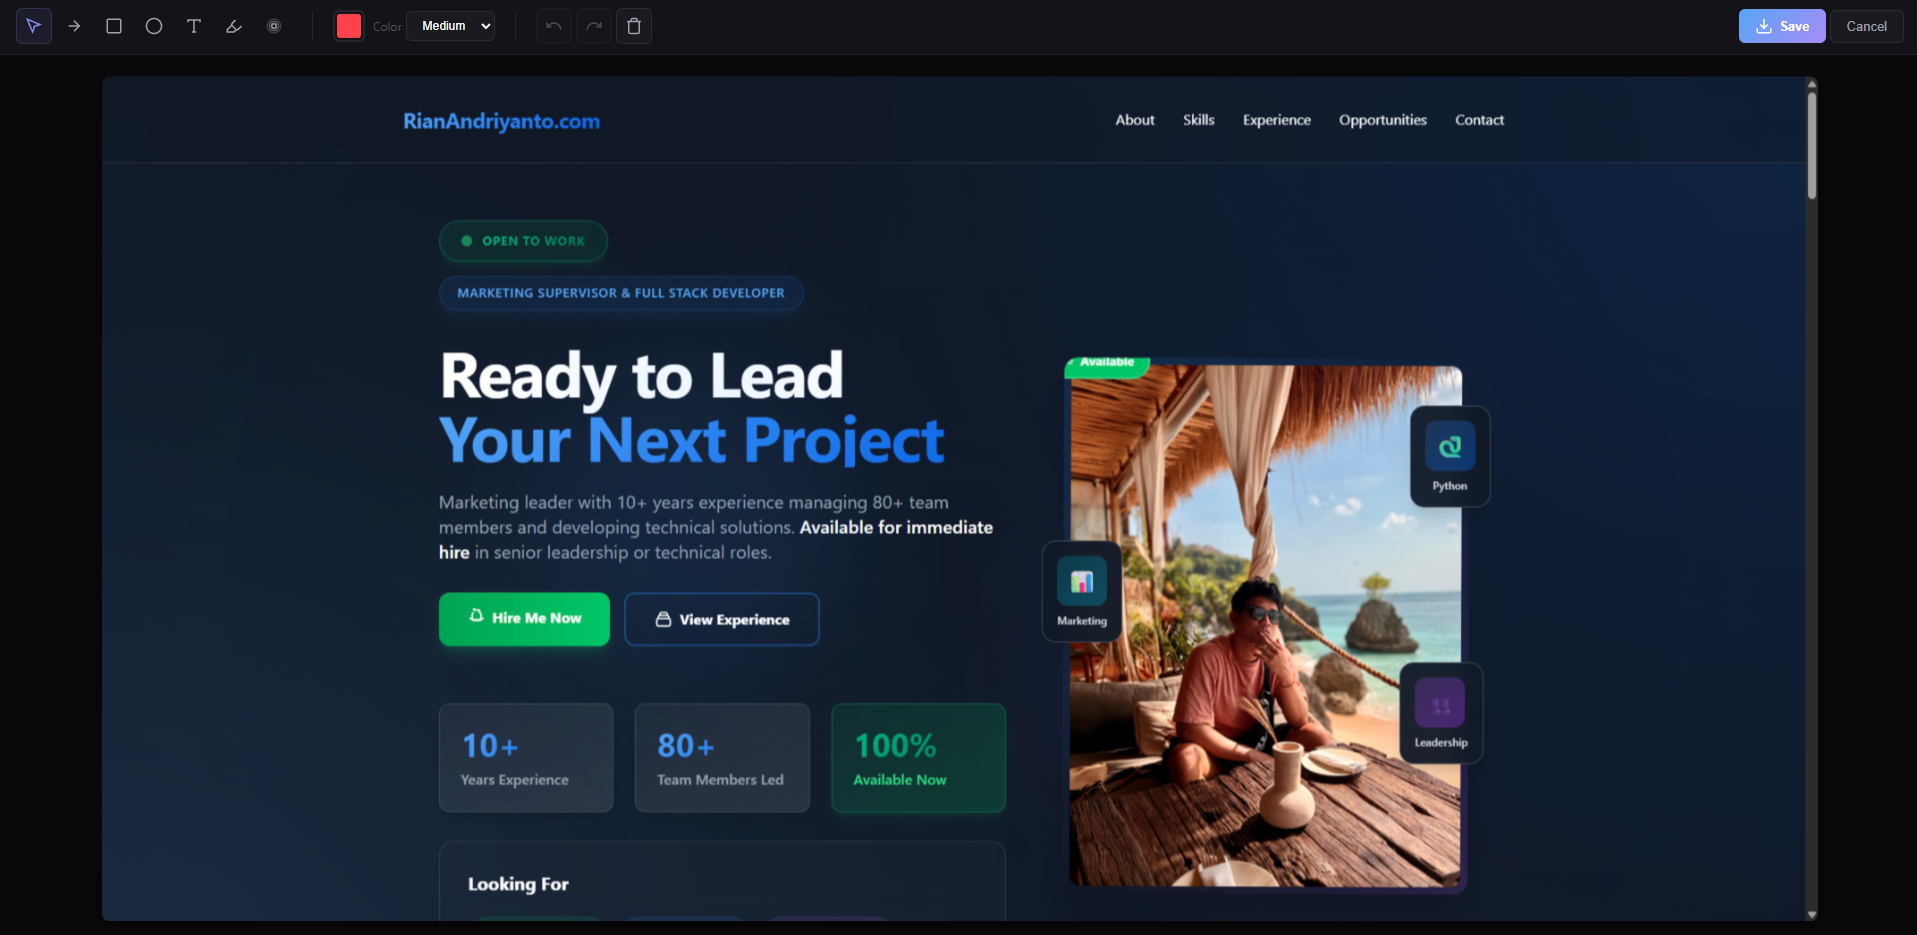Screen dimensions: 1917x935
Task: Click the Hire Me Now button
Action: [x=524, y=619]
